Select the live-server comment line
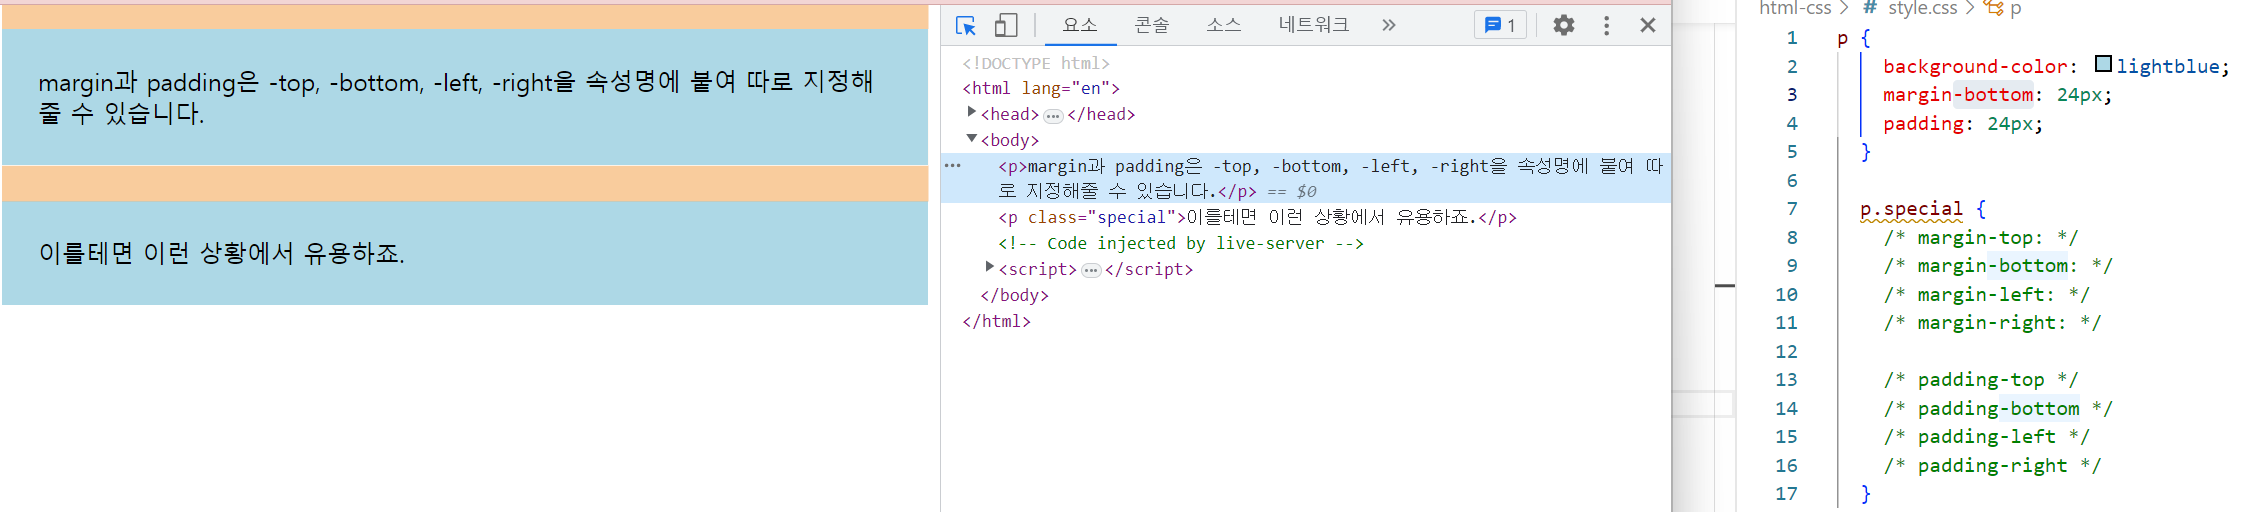2246x512 pixels. 1181,243
